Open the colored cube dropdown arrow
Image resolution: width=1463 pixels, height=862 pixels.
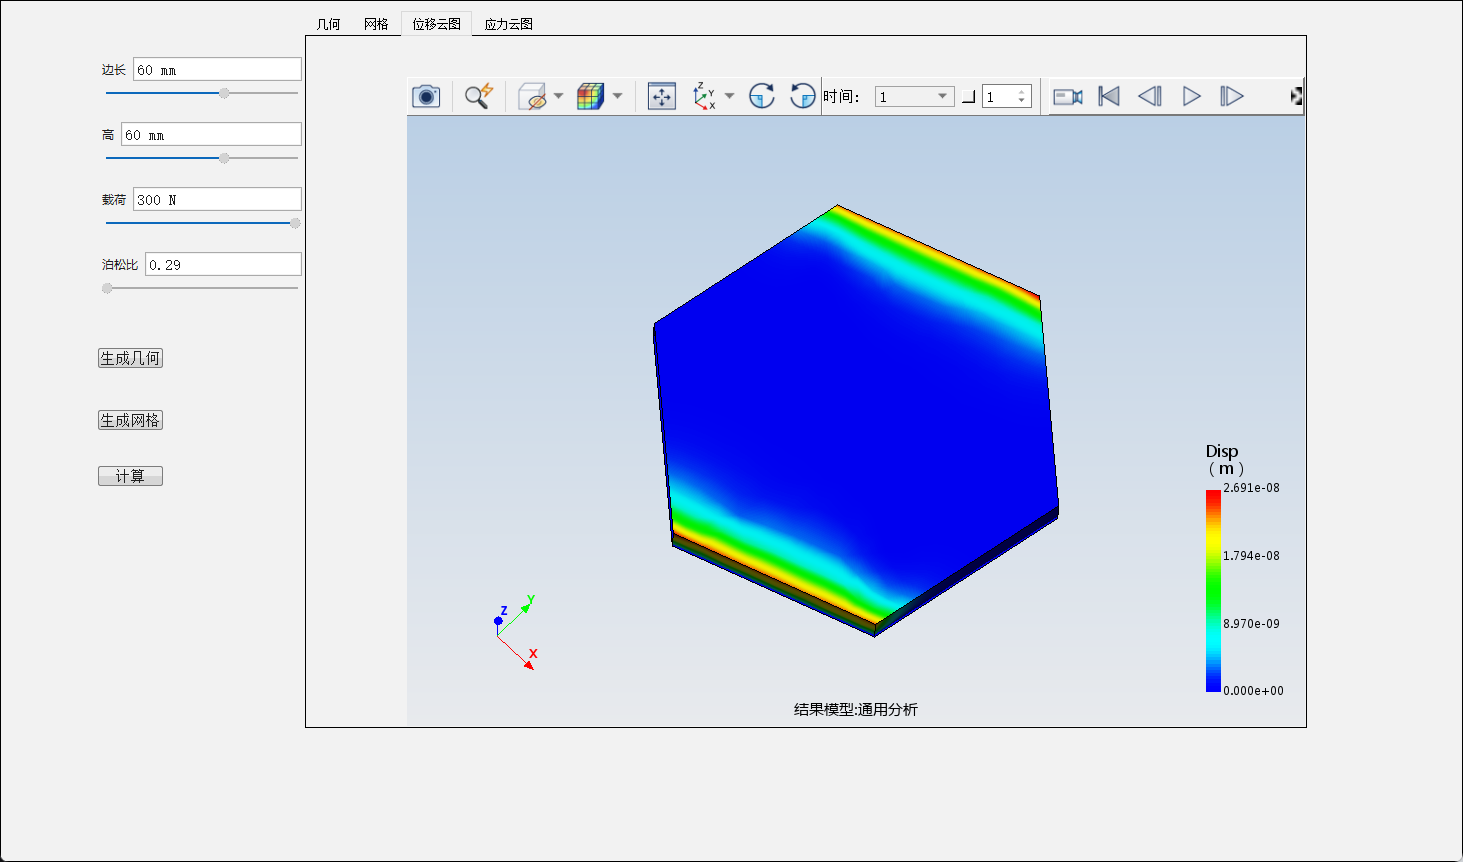(x=617, y=96)
